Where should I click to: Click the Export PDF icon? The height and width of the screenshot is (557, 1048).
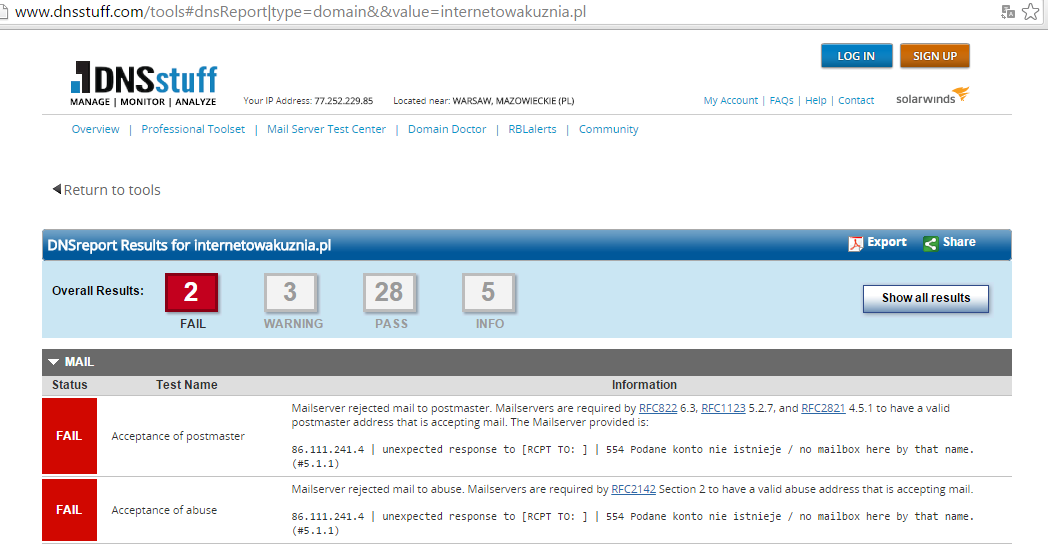point(856,243)
